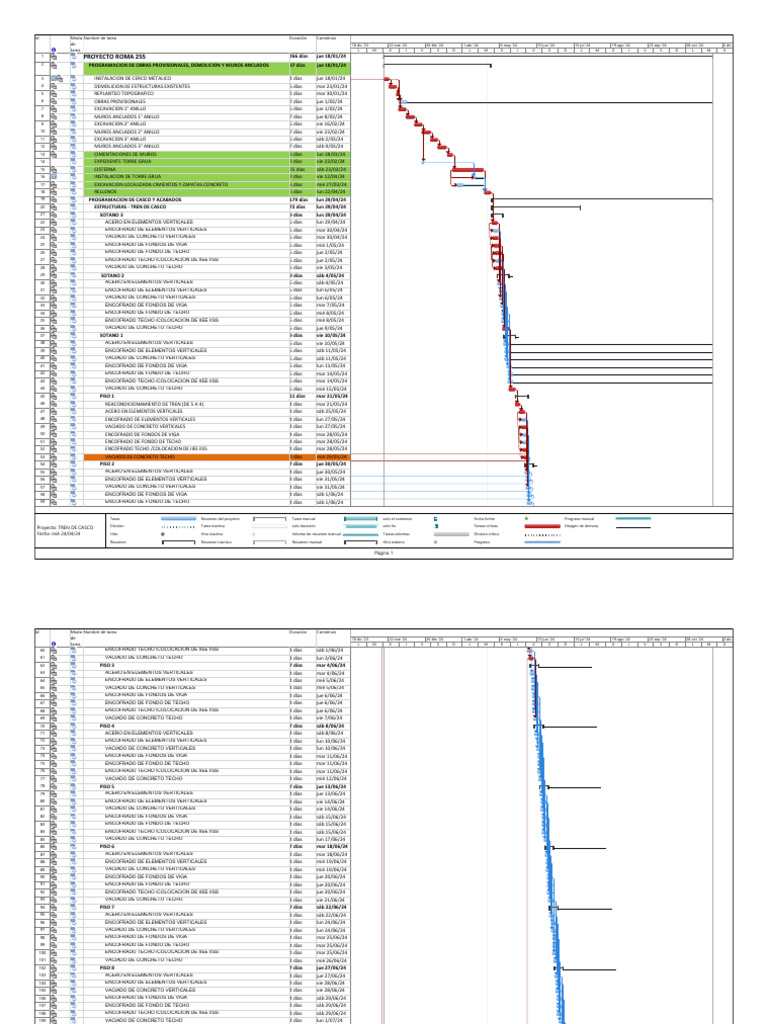Click the 'Página 1' footer label
This screenshot has height=1024, width=768.
[x=383, y=553]
